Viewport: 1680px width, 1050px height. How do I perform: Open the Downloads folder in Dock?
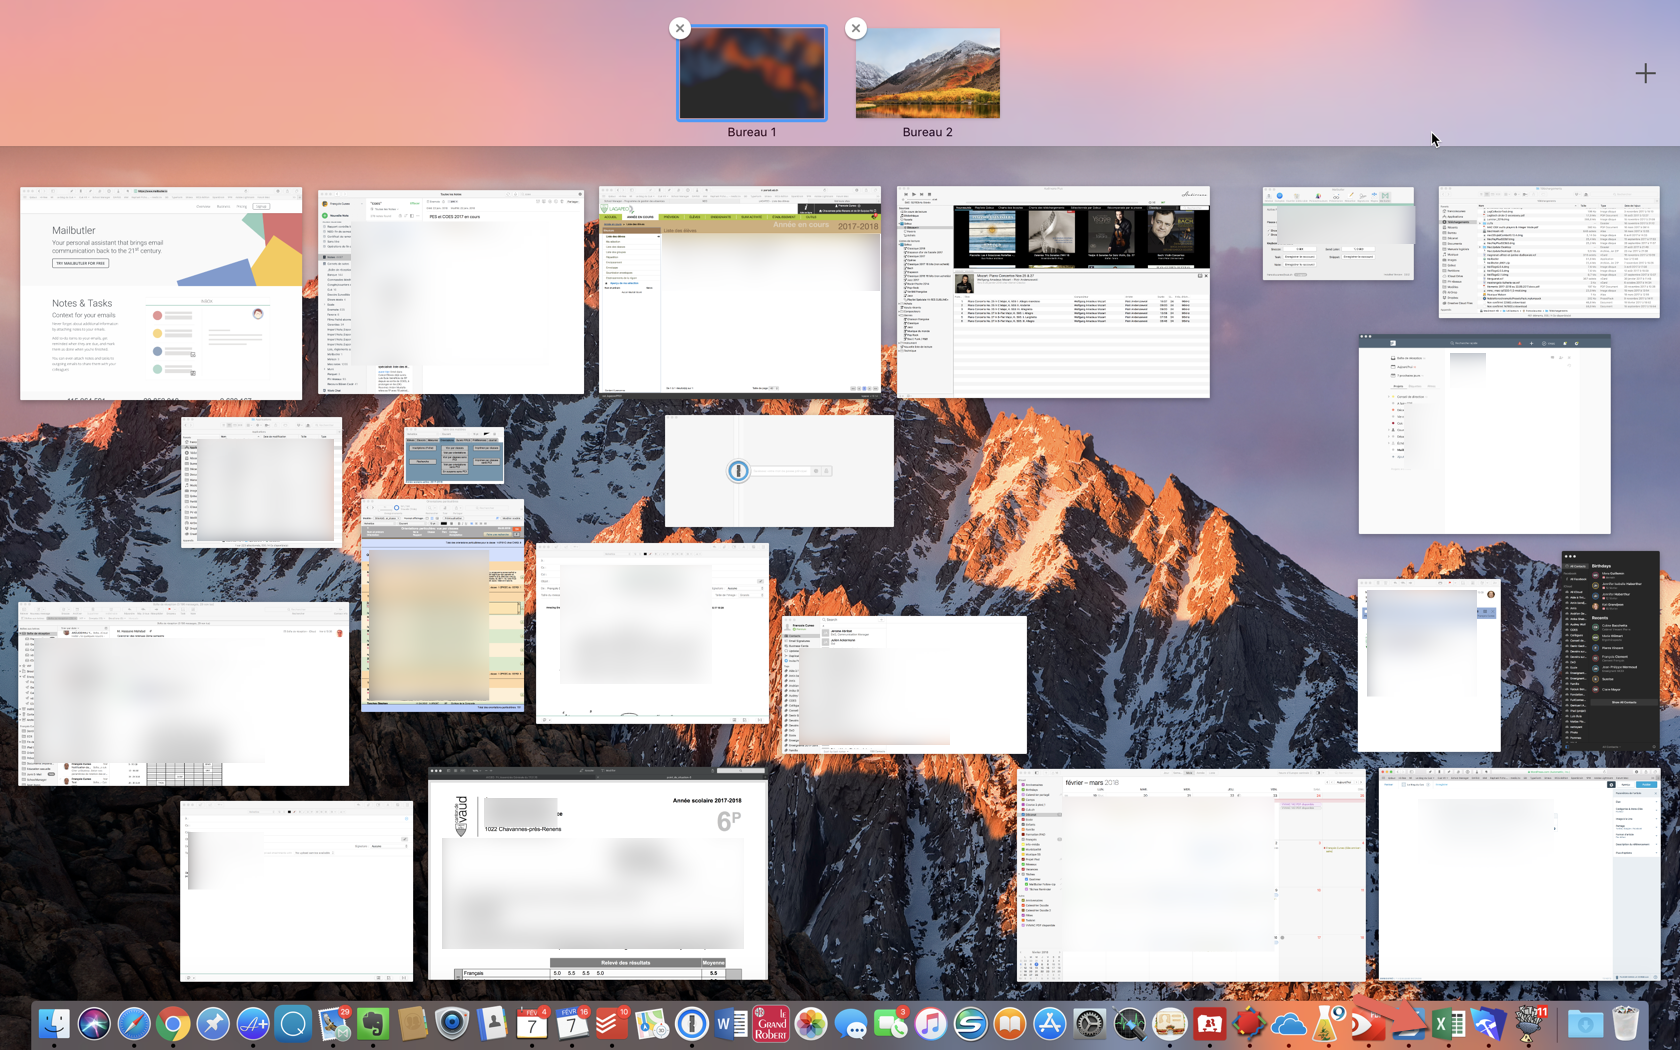(x=1585, y=1024)
